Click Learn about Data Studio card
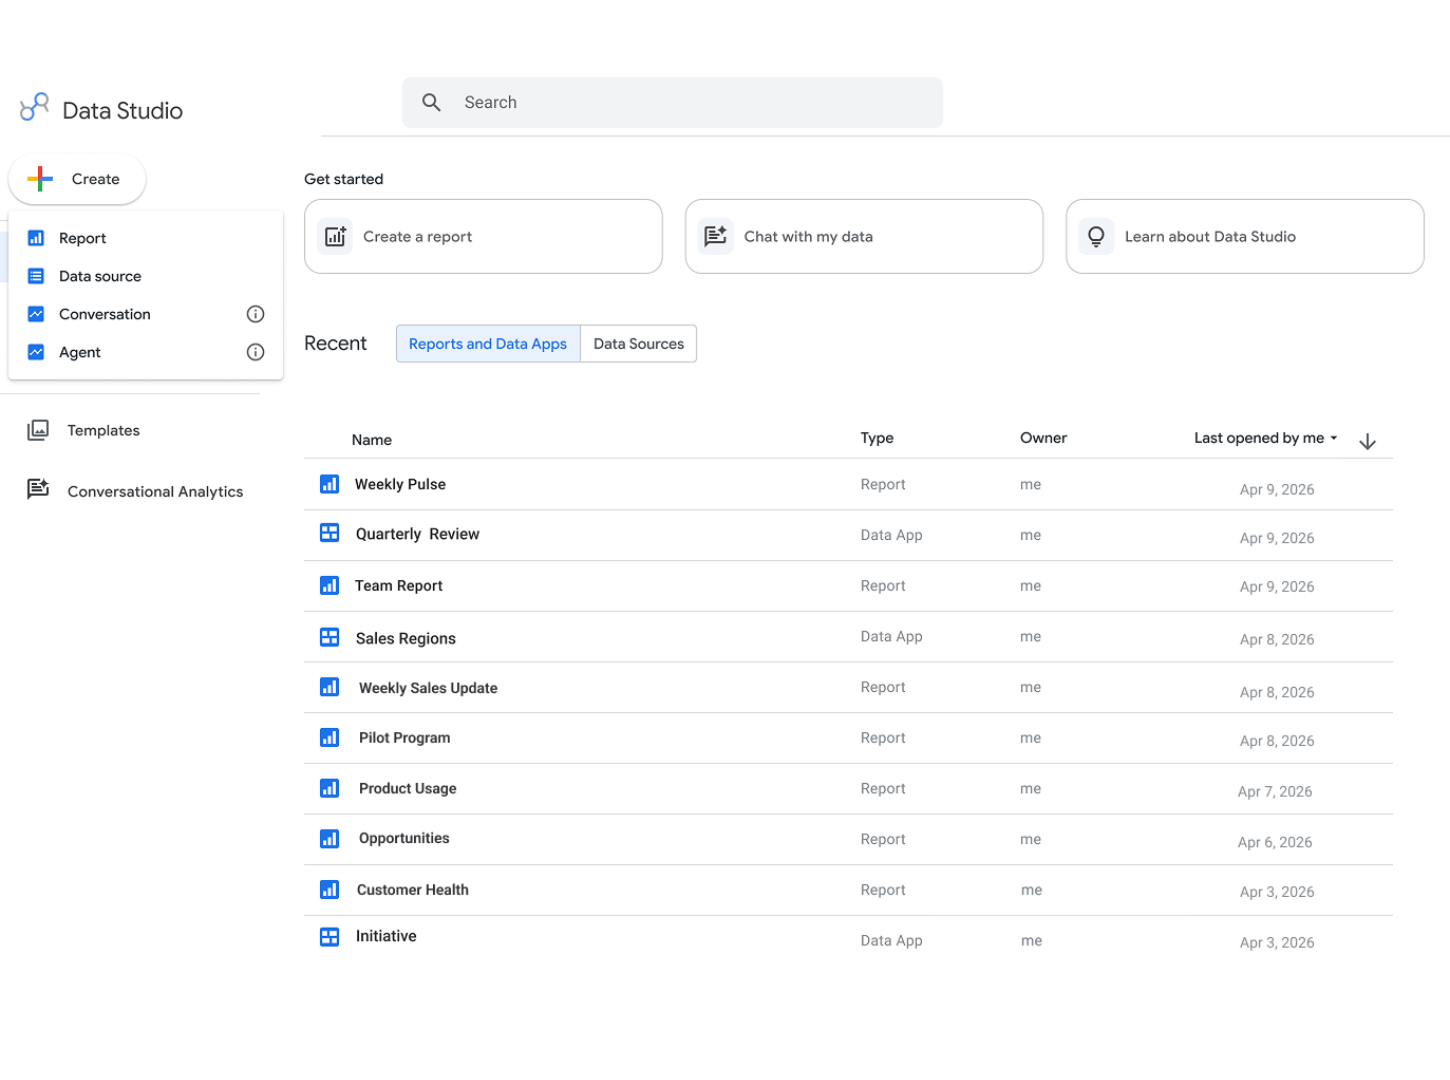Screen dimensions: 1450x1080 point(1244,236)
